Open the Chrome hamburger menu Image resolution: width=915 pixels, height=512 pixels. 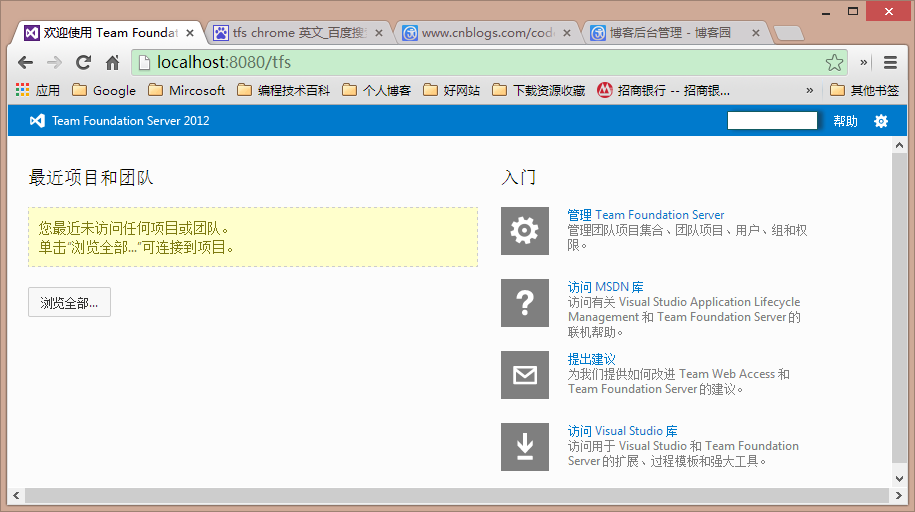point(890,62)
